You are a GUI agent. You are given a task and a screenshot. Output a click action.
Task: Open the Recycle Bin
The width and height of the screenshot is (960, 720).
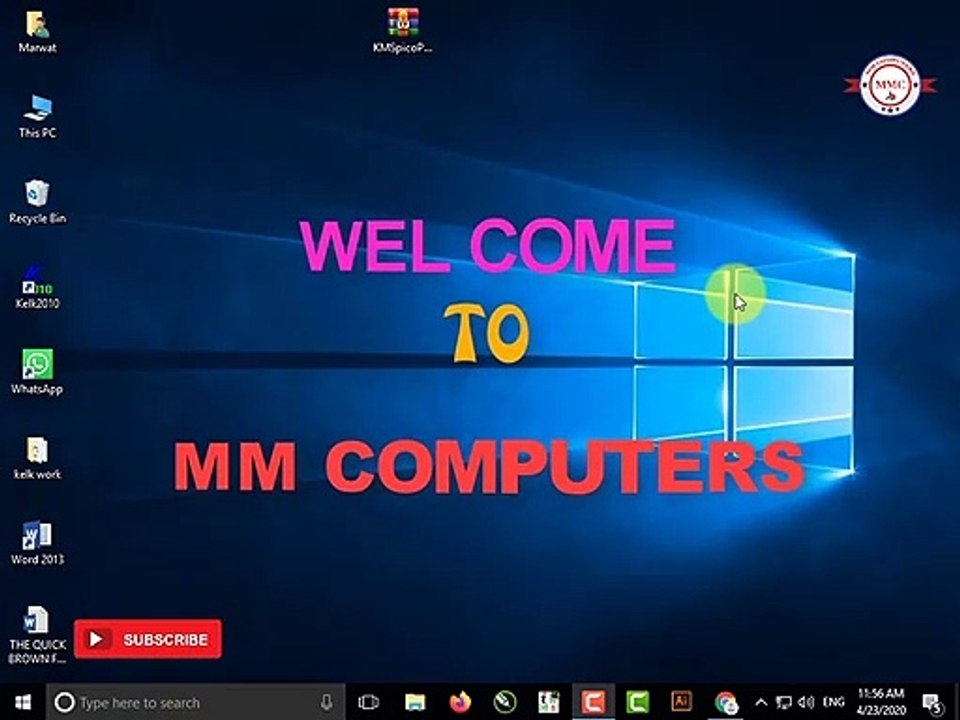[x=37, y=202]
